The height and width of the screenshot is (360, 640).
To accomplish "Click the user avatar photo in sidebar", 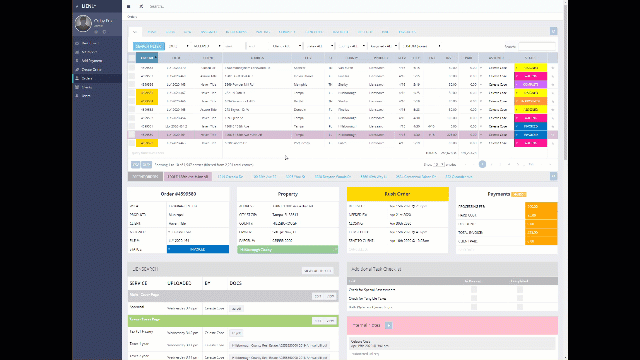I will coord(83,24).
